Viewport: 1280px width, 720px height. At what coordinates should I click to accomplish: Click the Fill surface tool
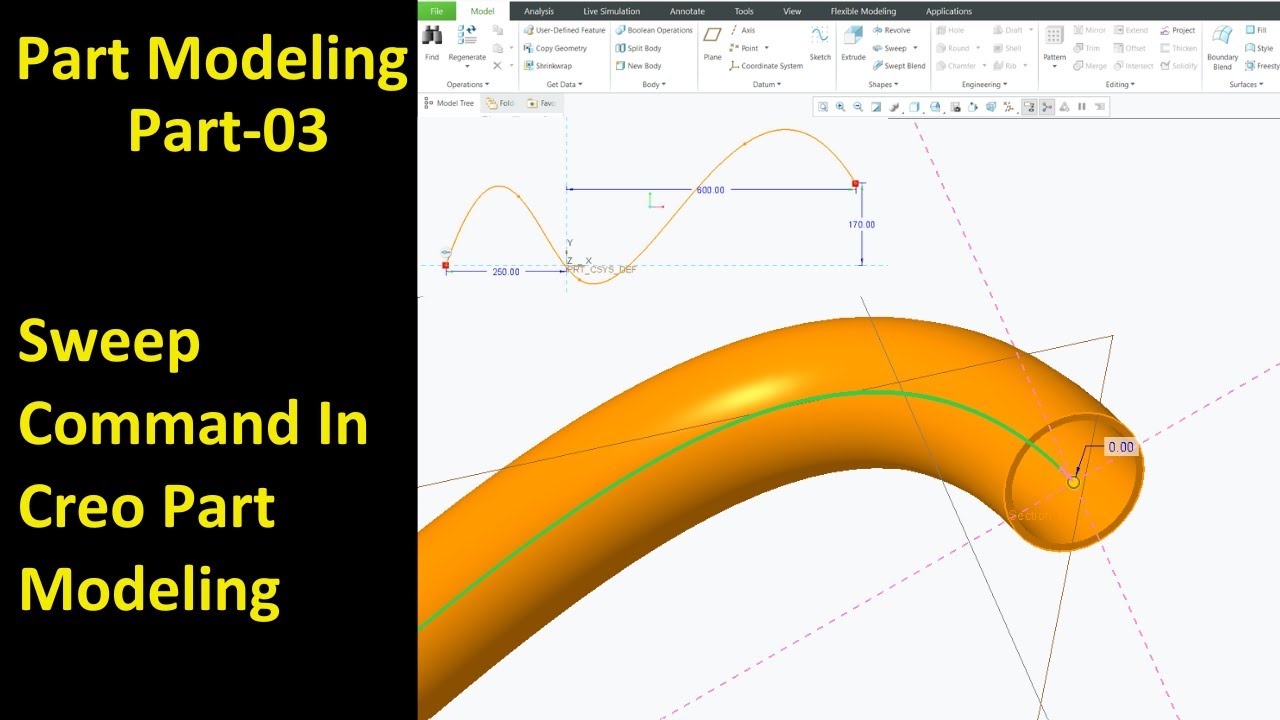[1256, 30]
